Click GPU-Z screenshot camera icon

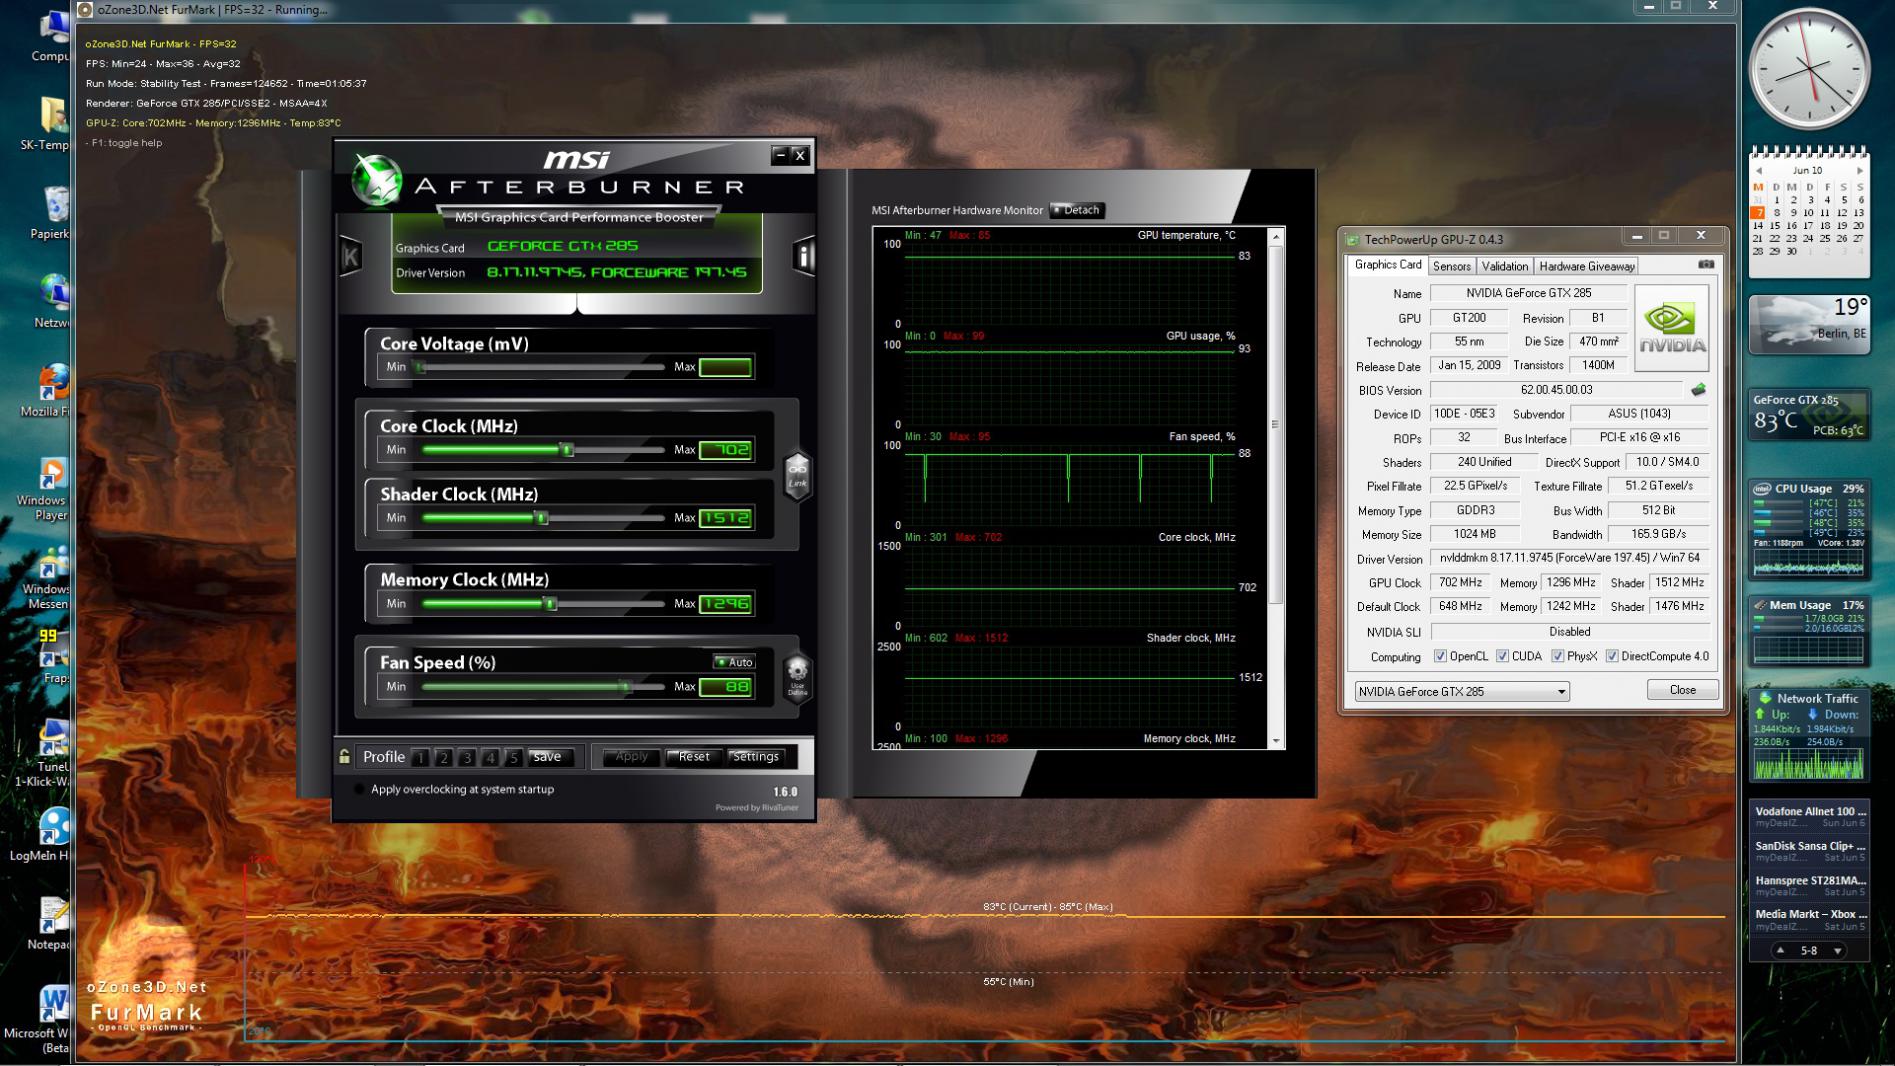click(1706, 265)
